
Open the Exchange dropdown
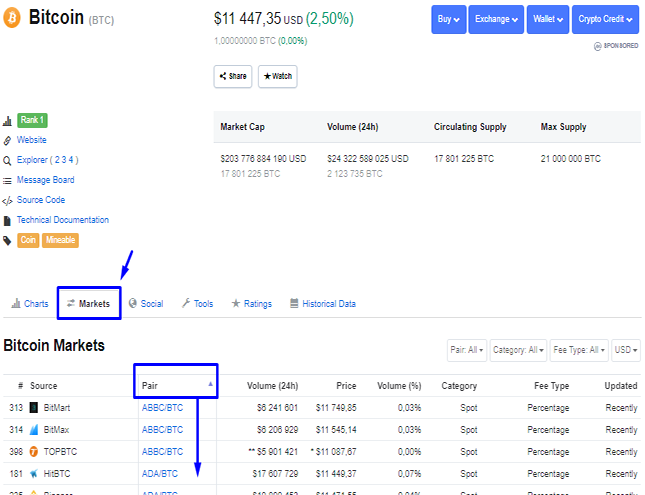[496, 19]
